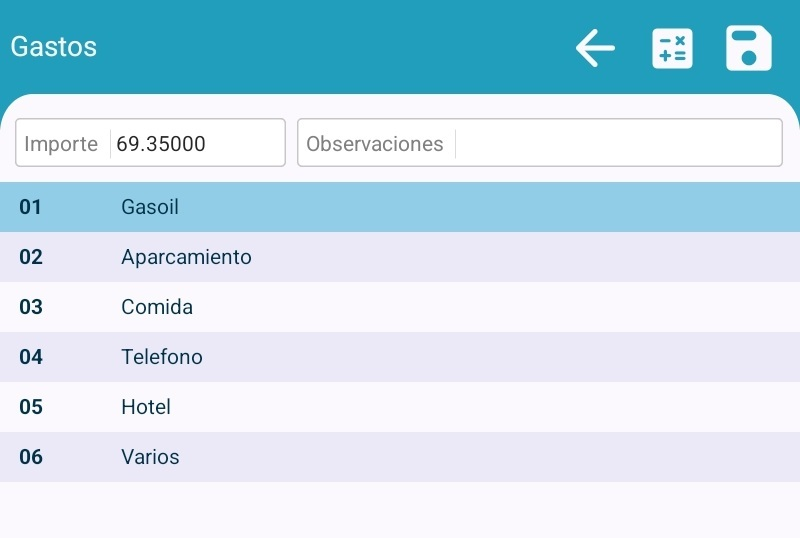The height and width of the screenshot is (538, 800).
Task: Select the row numbered 06
Action: point(31,457)
